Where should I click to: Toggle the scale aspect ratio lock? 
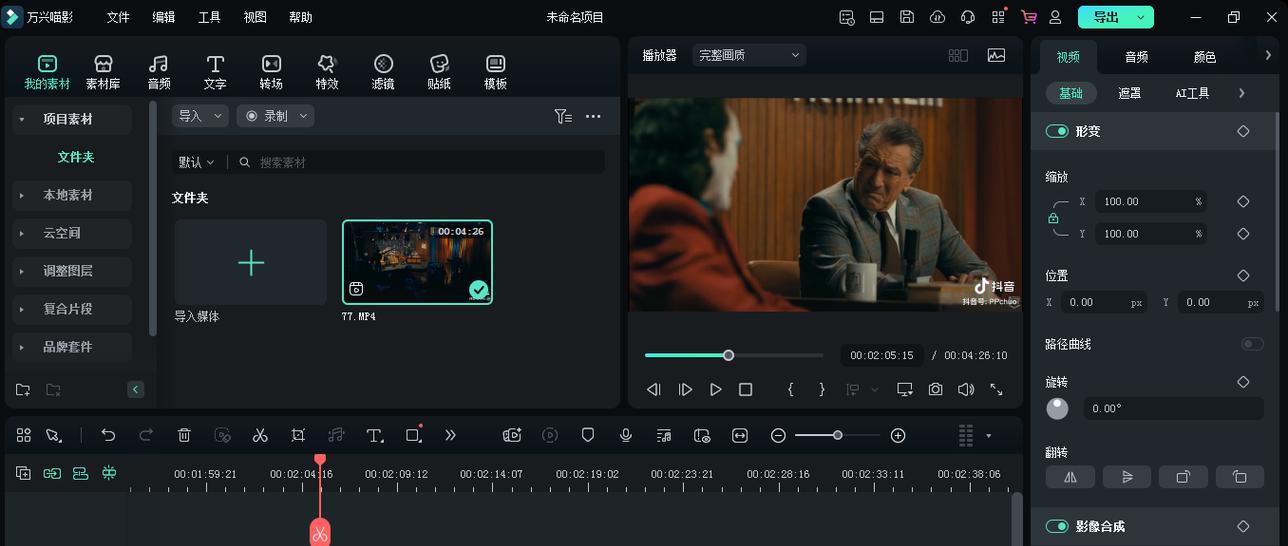[x=1053, y=218]
